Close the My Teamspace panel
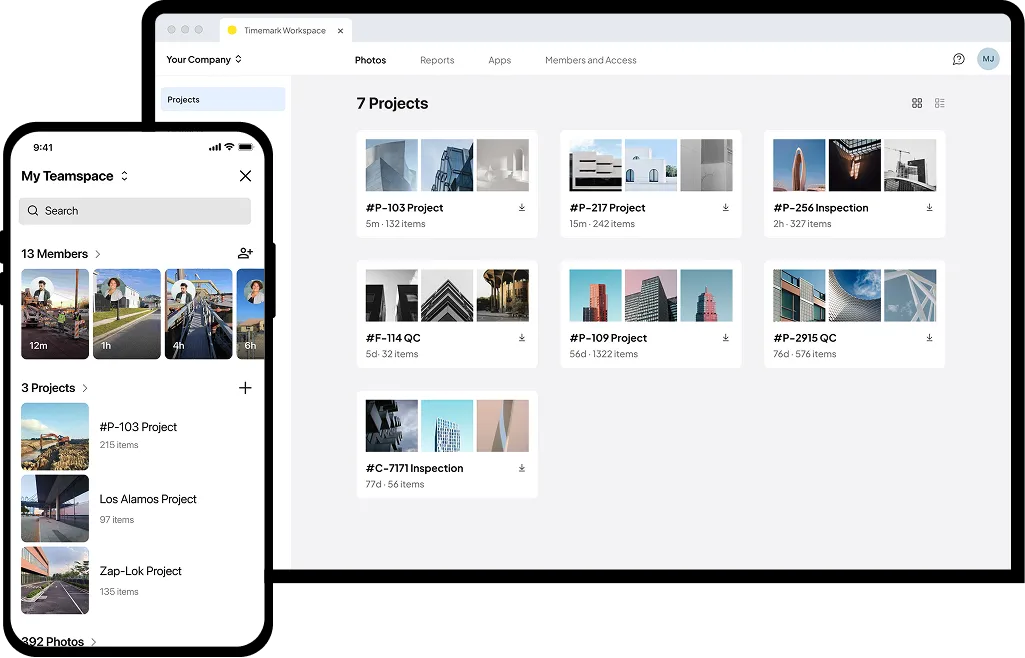The image size is (1025, 658). point(245,176)
